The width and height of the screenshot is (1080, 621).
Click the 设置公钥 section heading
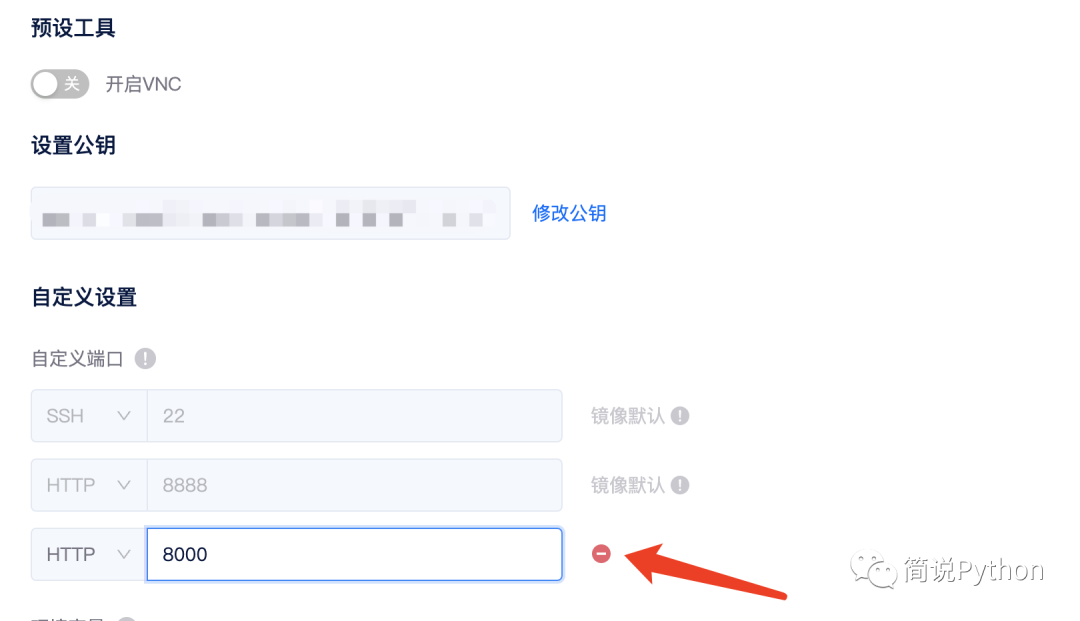[x=73, y=145]
